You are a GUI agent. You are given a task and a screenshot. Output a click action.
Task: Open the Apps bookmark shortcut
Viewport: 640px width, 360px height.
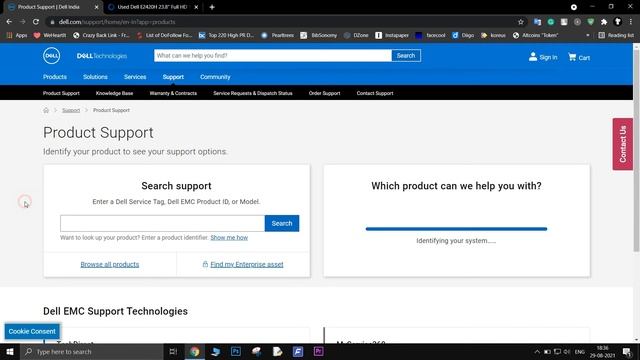pyautogui.click(x=17, y=36)
